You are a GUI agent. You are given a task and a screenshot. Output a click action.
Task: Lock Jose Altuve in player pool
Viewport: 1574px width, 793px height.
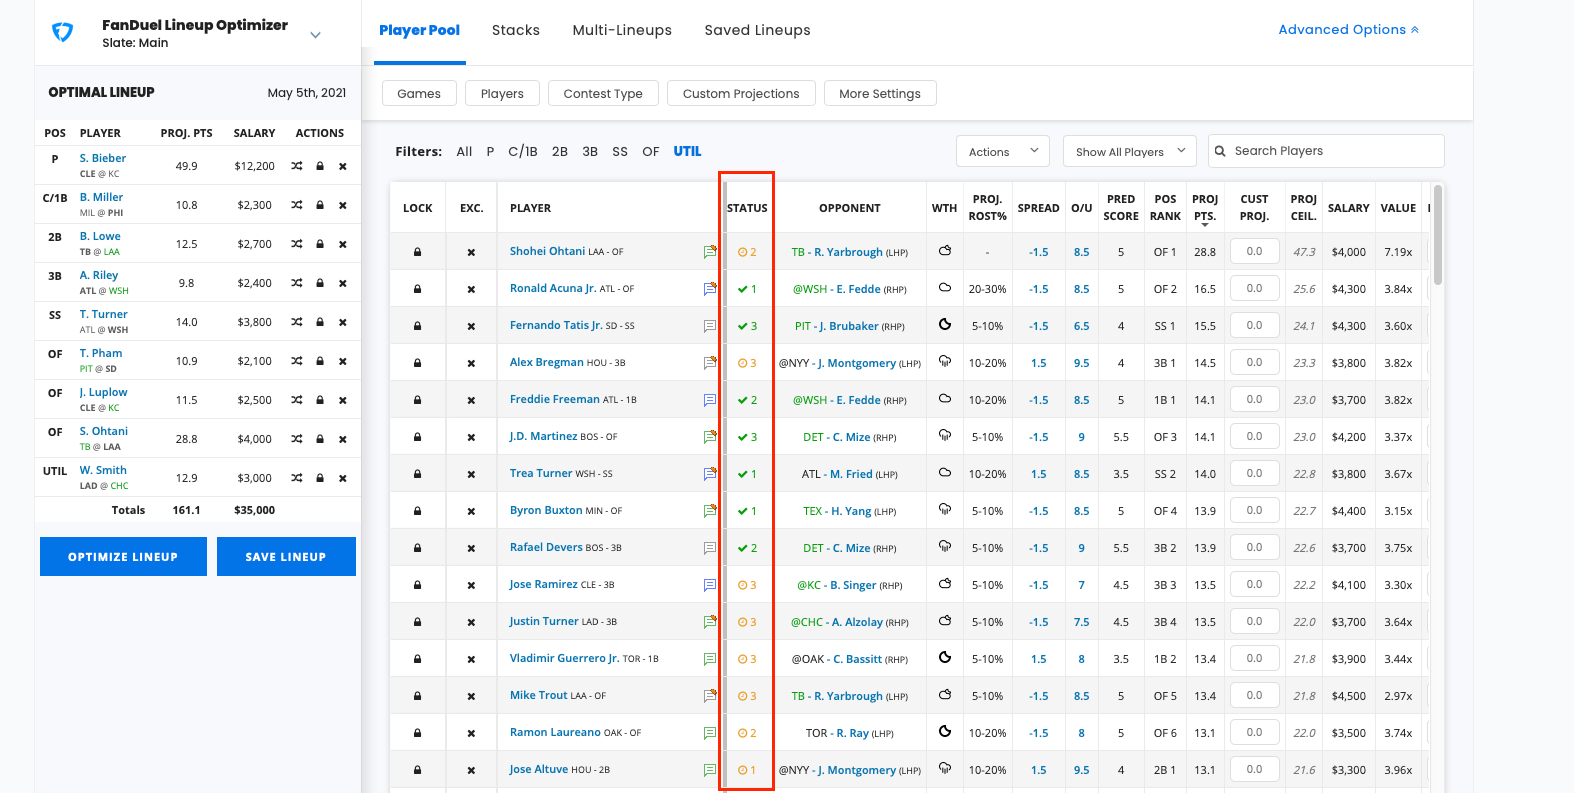point(417,770)
